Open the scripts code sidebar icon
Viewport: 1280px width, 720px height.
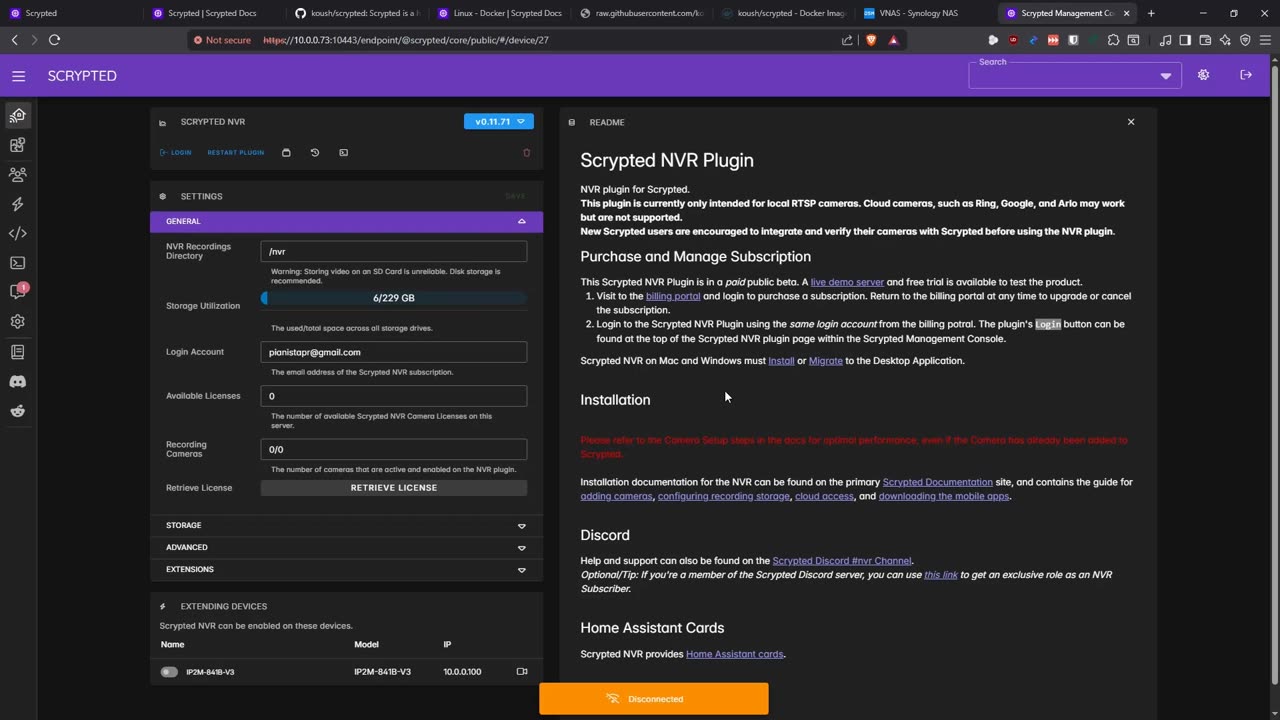coord(18,233)
